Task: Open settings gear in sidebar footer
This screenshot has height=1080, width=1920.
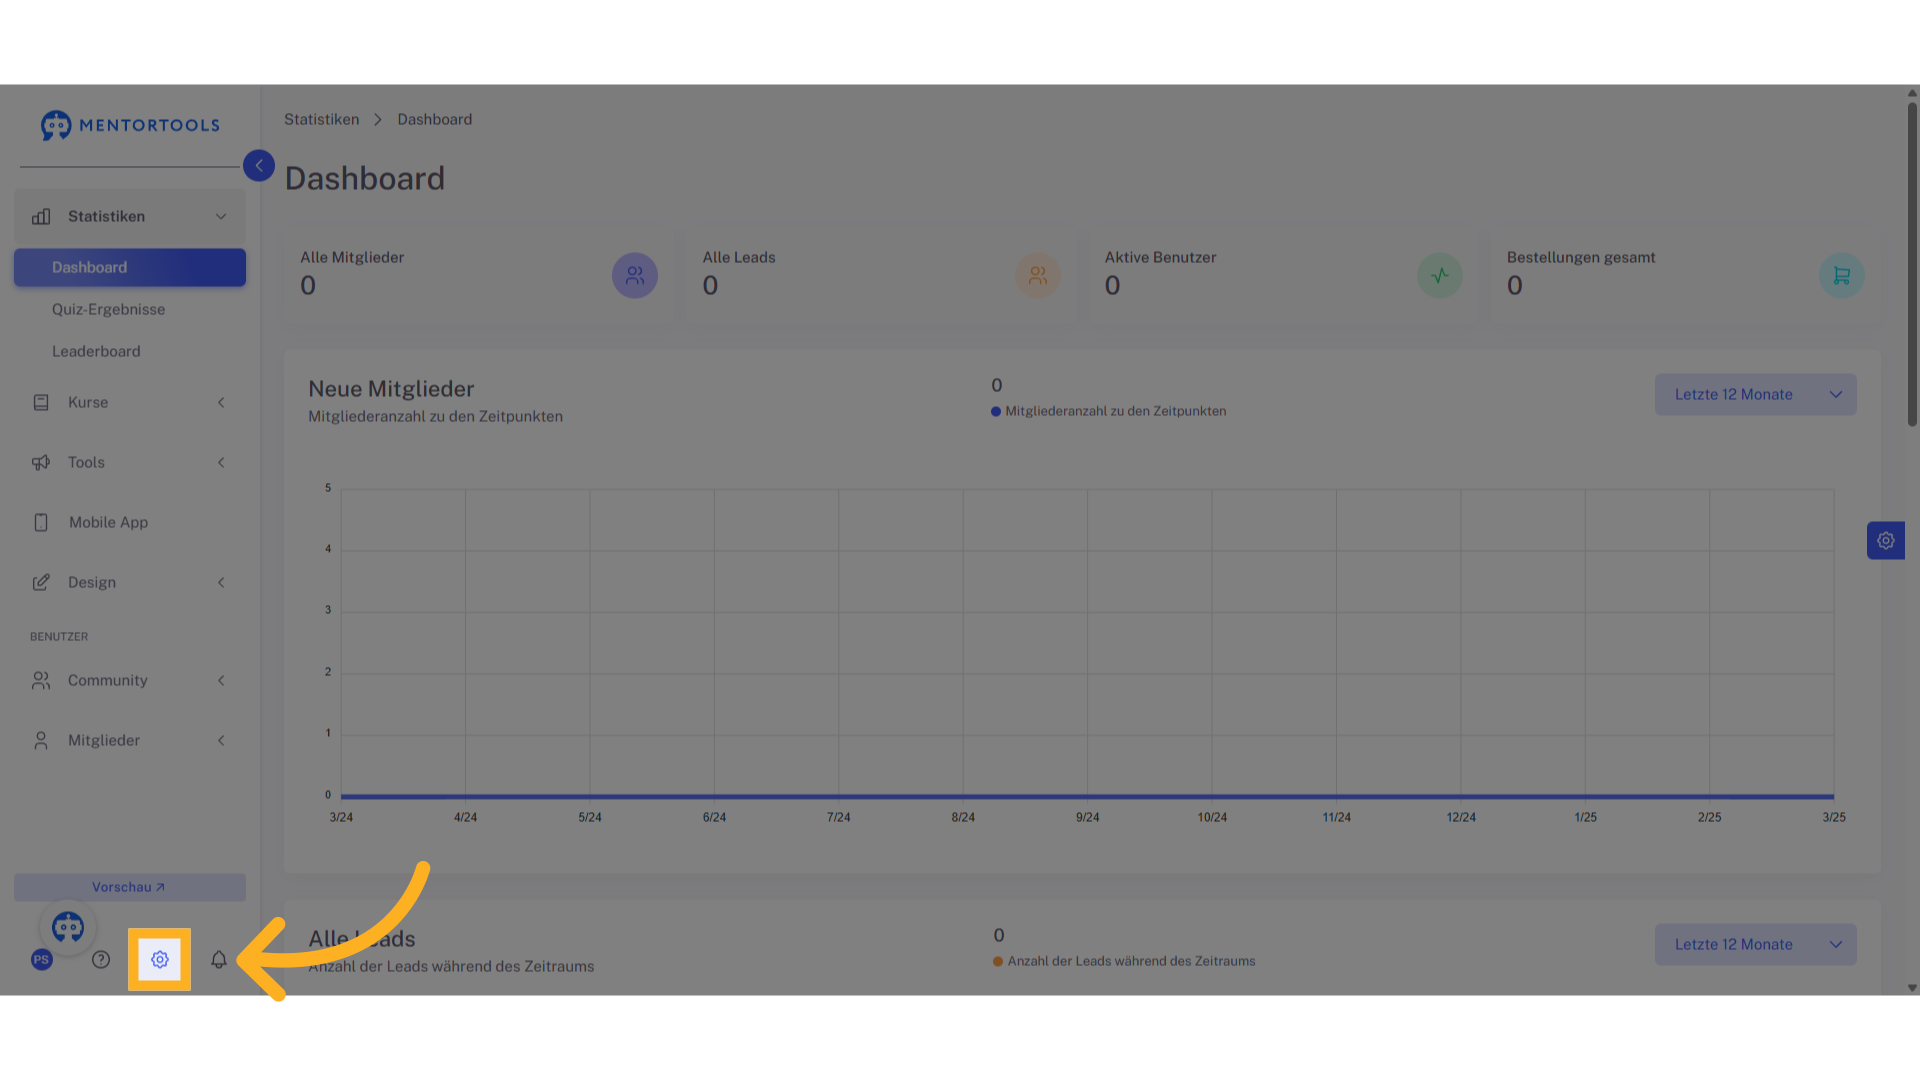Action: 160,960
